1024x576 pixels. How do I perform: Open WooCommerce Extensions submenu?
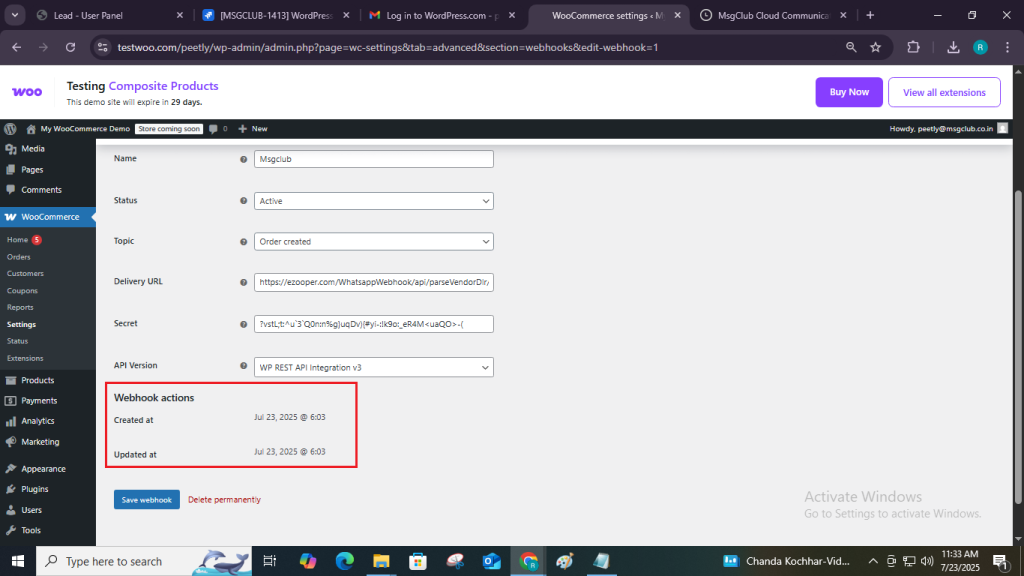25,359
